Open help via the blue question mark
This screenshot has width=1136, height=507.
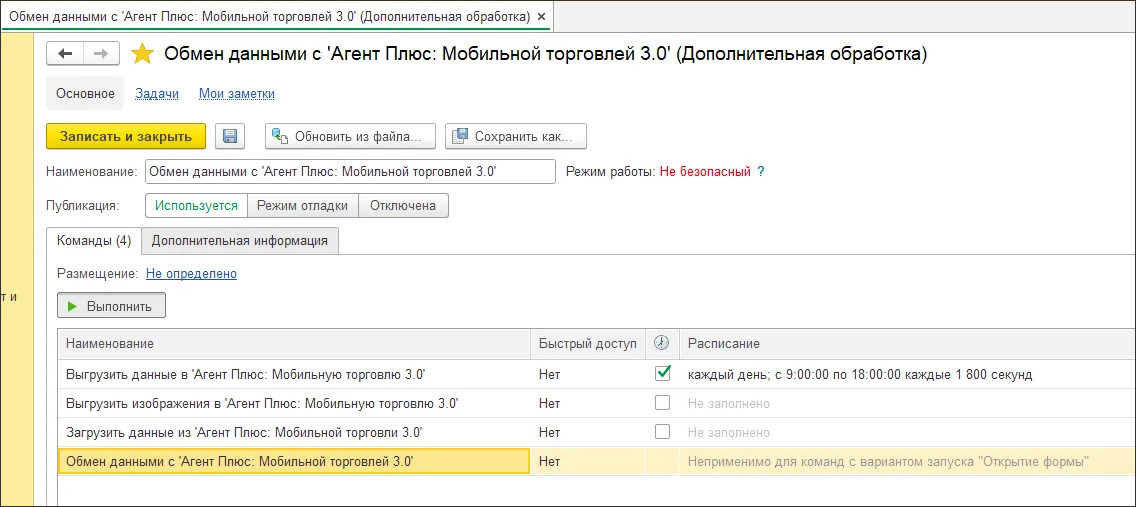(x=761, y=172)
